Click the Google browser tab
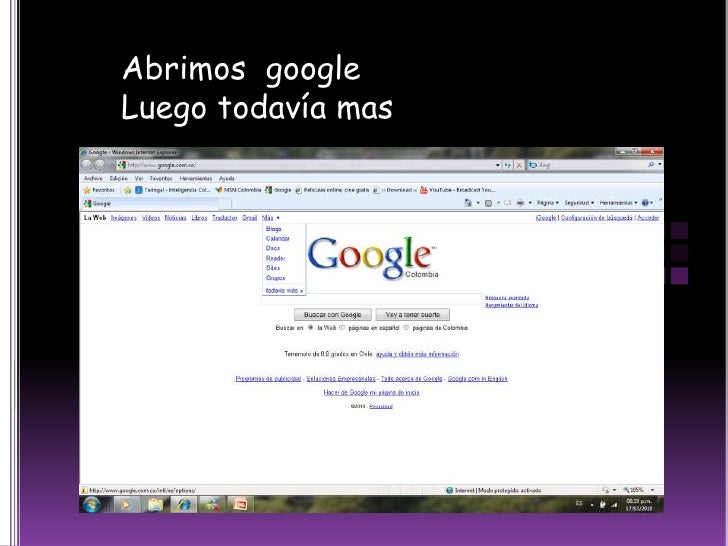 coord(150,203)
